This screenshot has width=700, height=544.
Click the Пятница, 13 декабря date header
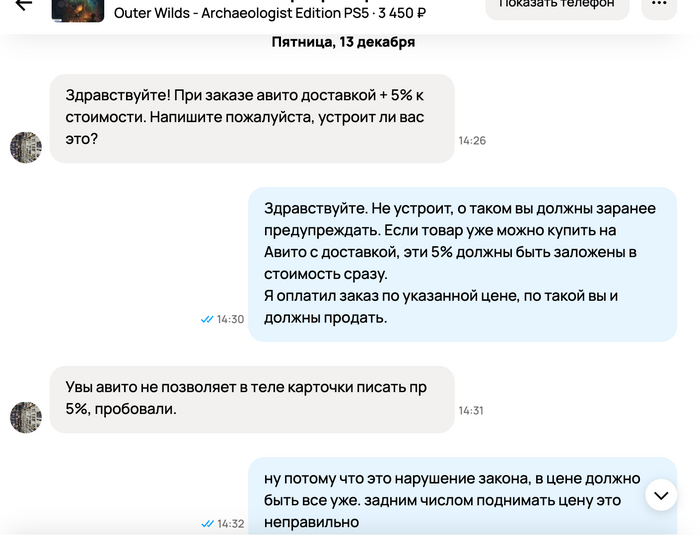343,42
